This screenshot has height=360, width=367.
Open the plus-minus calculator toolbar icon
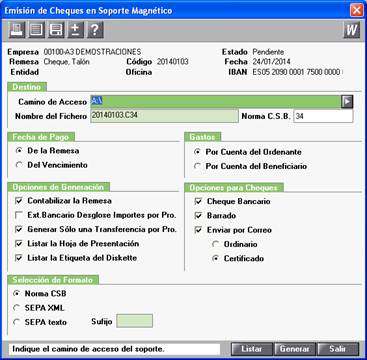[76, 30]
